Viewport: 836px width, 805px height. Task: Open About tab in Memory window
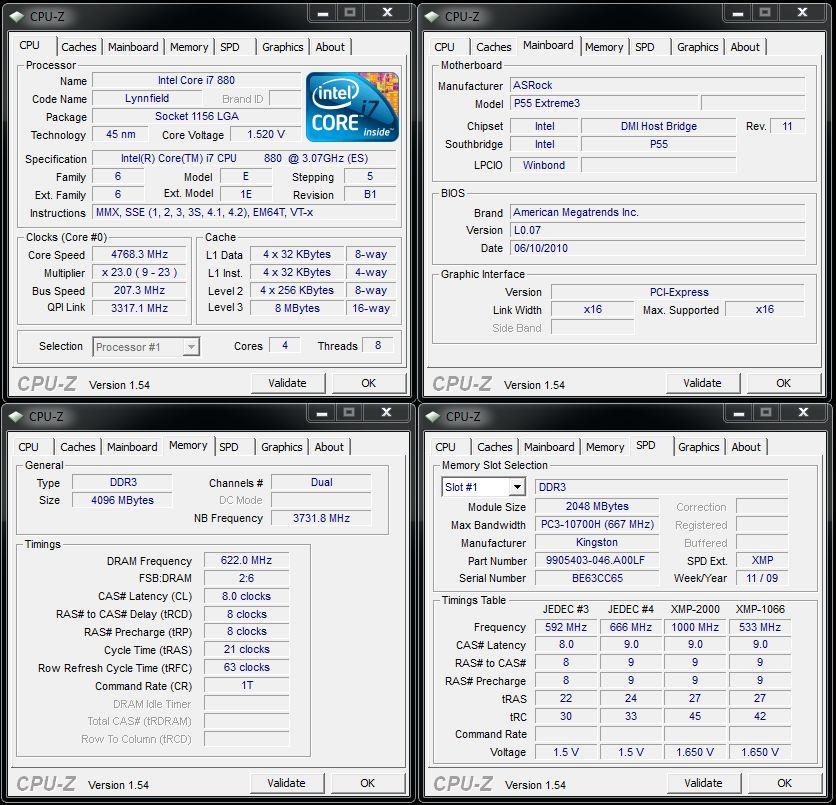point(329,447)
